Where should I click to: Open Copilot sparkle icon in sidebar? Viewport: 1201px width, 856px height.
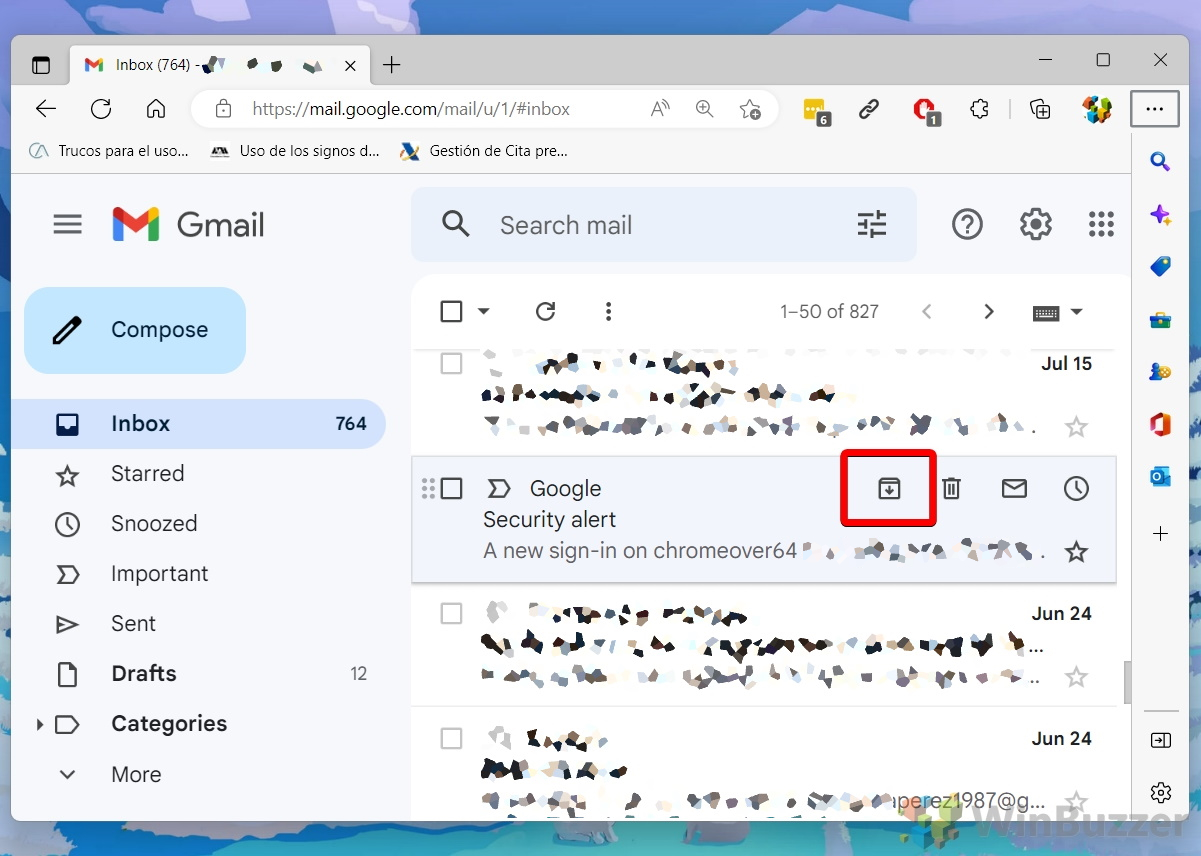pos(1160,214)
